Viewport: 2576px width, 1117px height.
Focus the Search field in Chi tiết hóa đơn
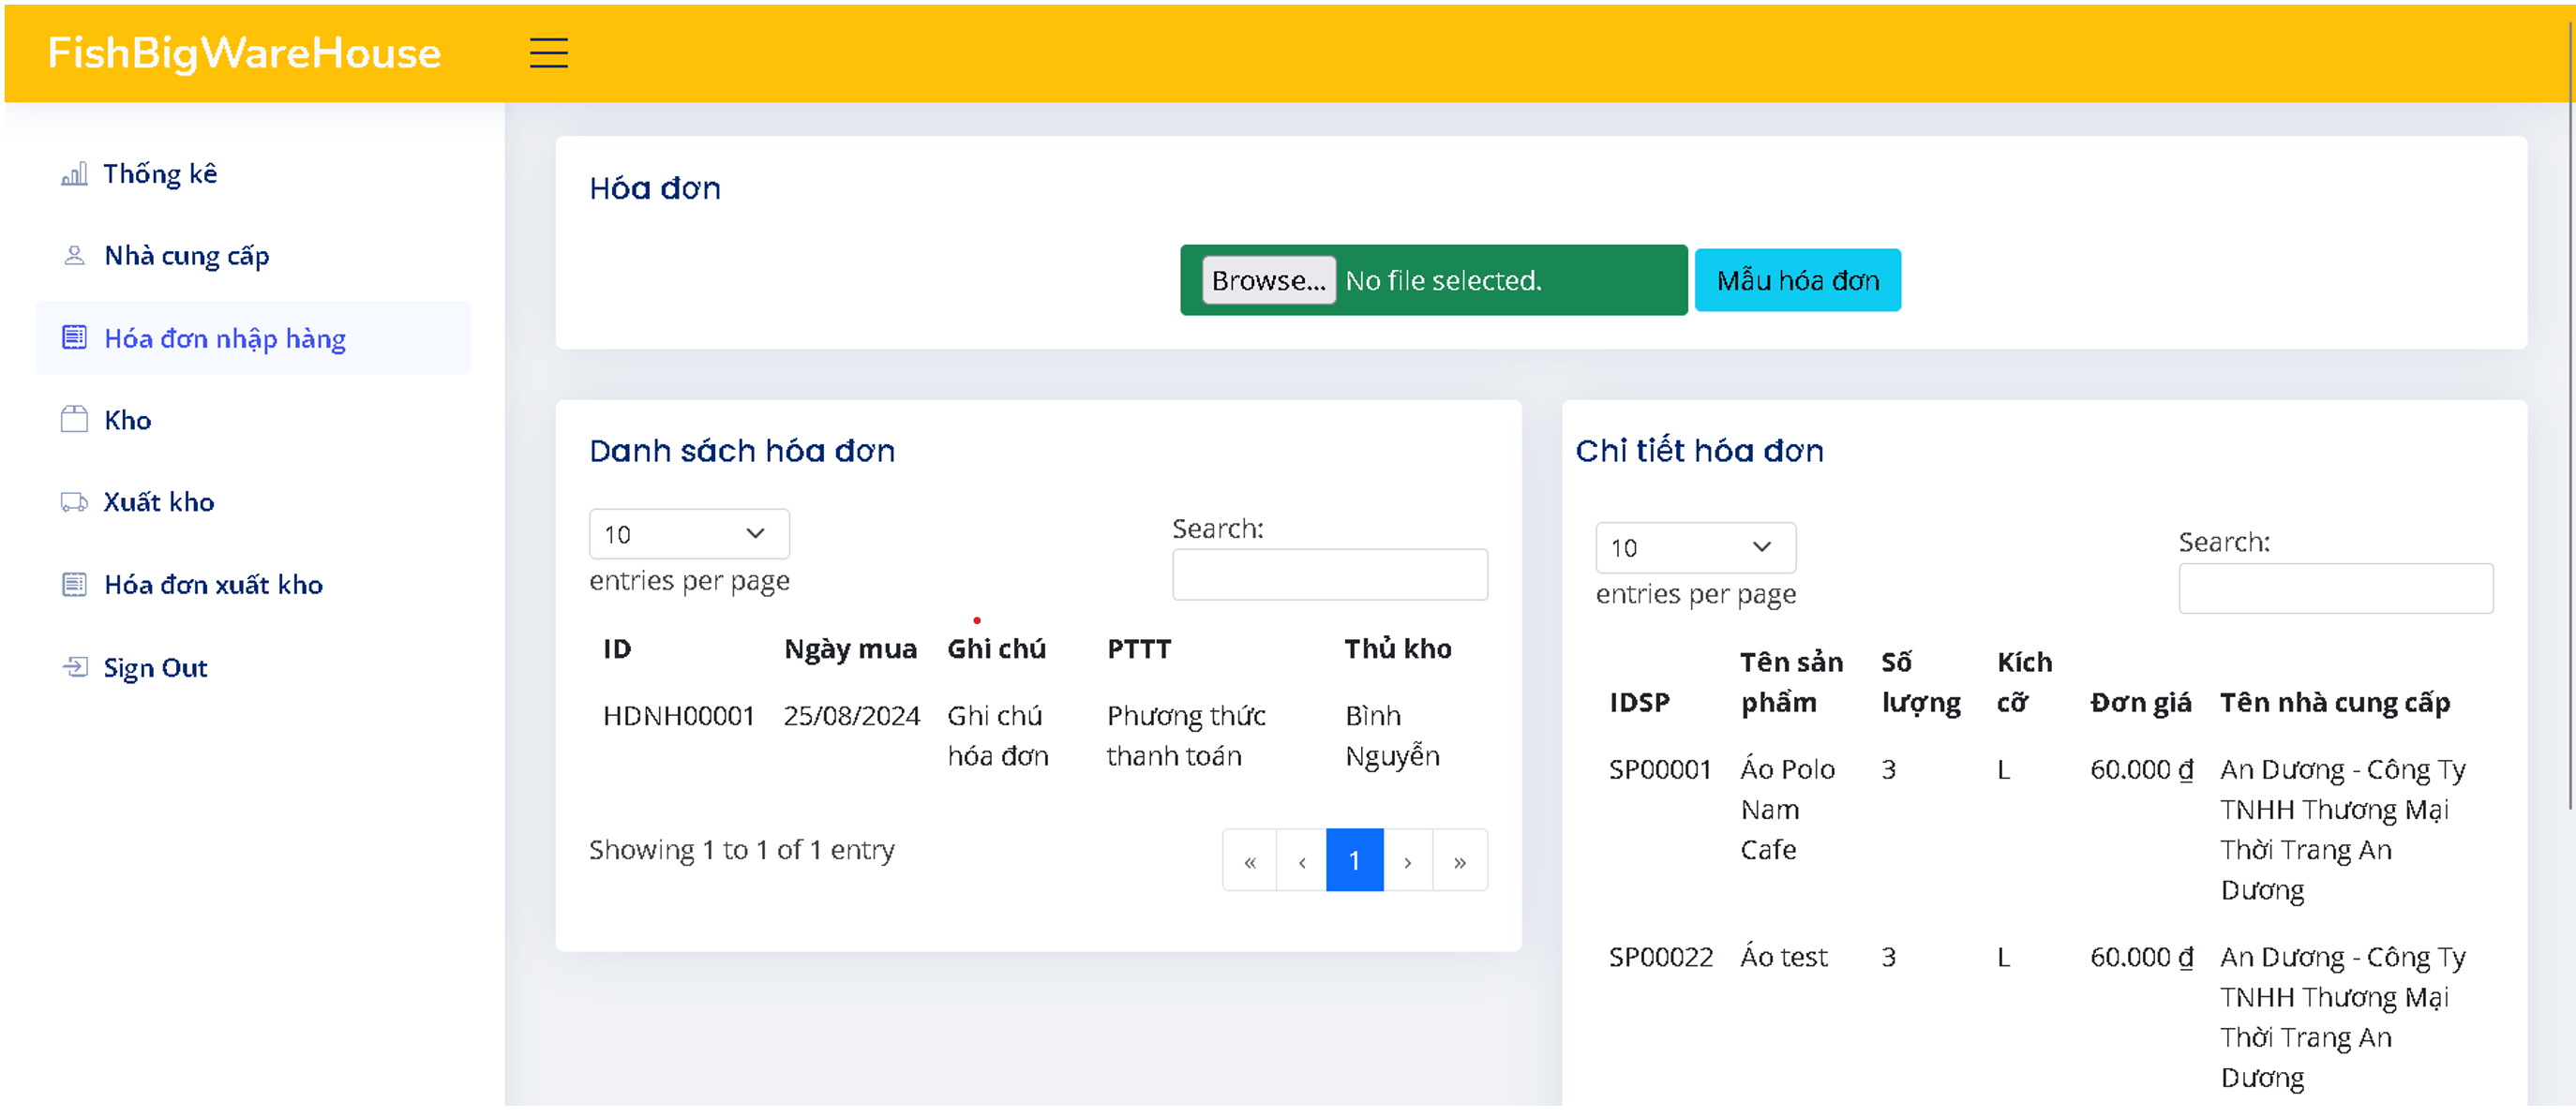click(2335, 589)
